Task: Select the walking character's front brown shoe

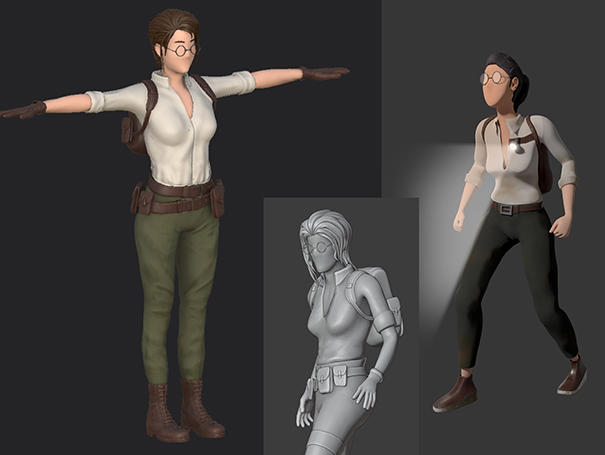Action: point(453,393)
